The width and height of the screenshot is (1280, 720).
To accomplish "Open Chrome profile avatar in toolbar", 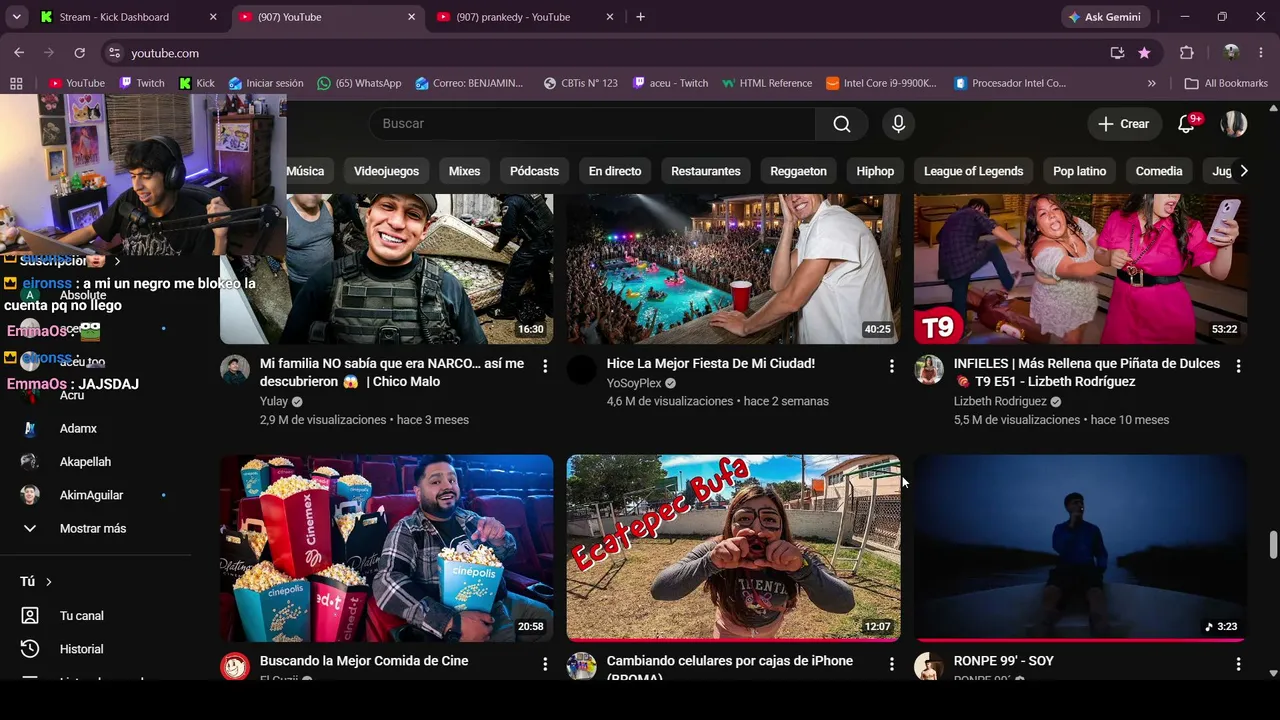I will [x=1231, y=53].
